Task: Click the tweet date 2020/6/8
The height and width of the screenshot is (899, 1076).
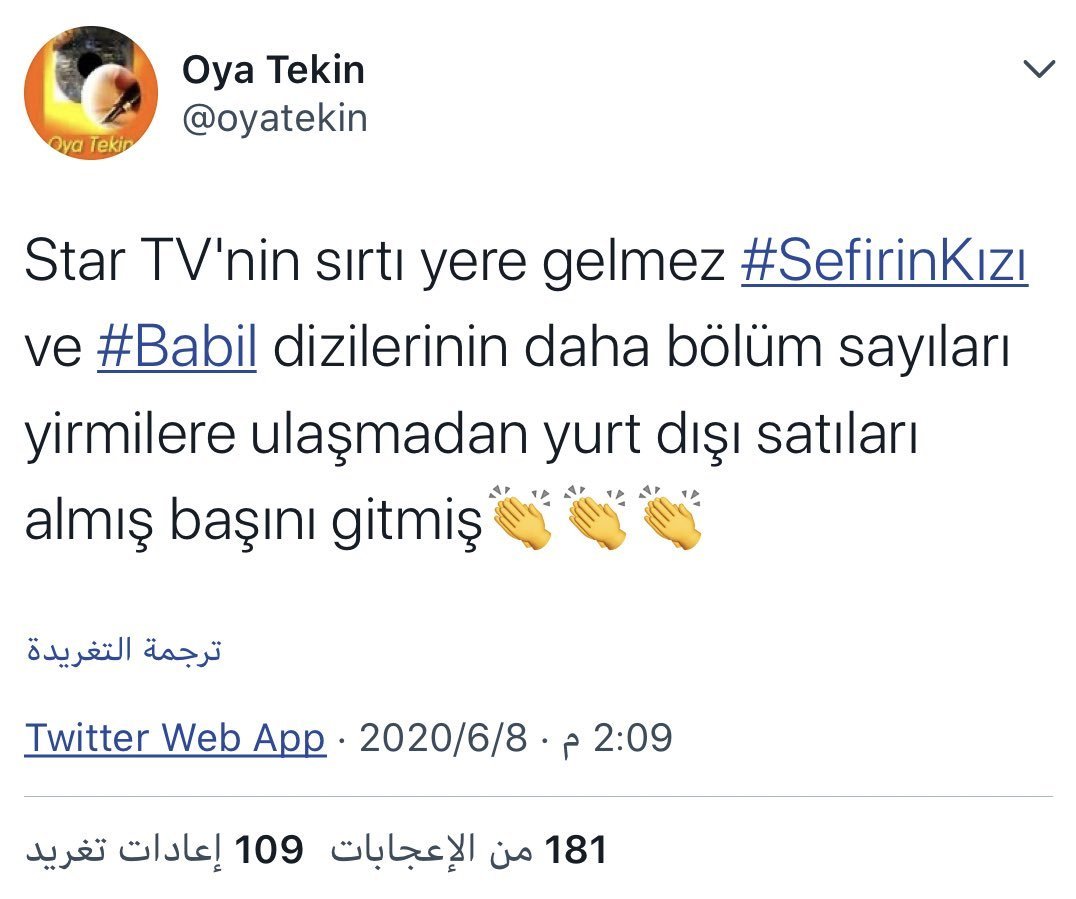Action: pyautogui.click(x=443, y=738)
